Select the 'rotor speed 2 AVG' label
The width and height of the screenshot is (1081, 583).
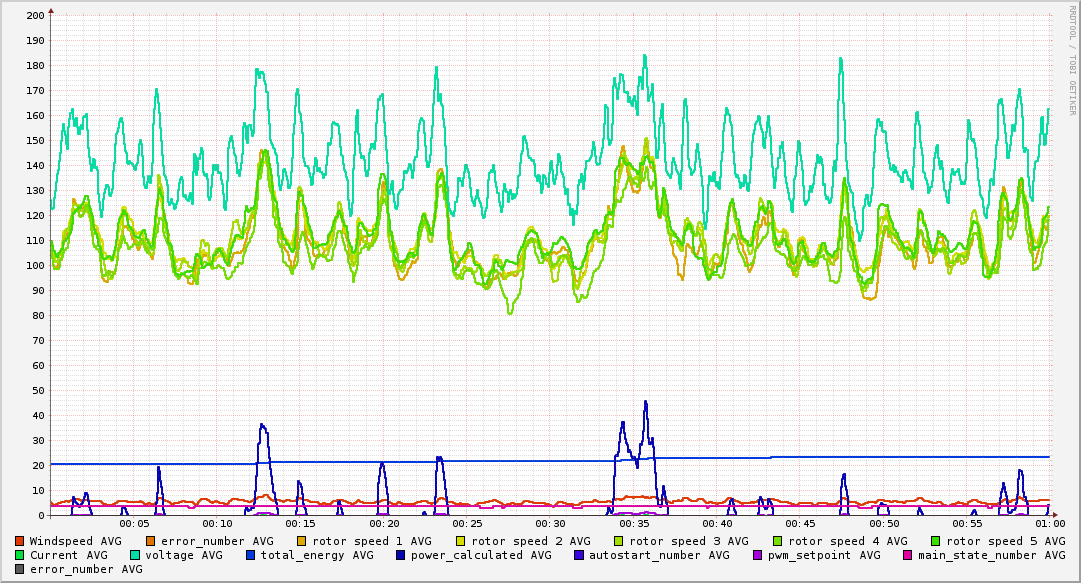[531, 542]
